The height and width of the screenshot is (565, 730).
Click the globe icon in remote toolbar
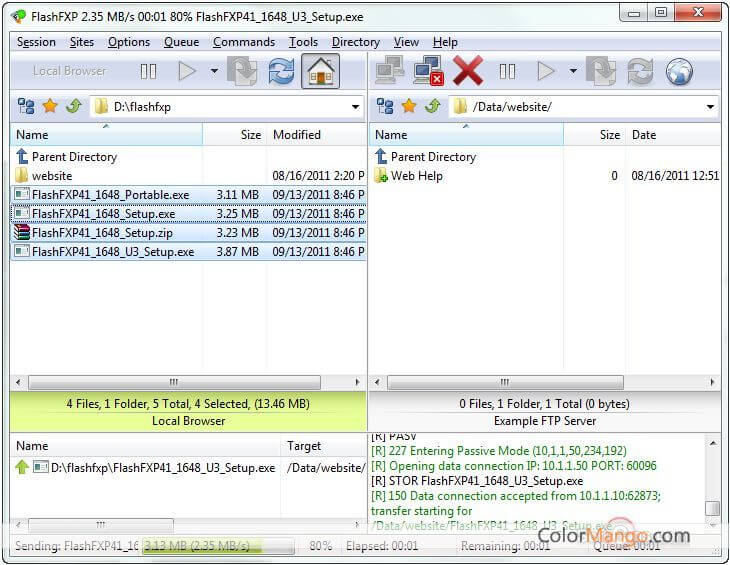(679, 71)
